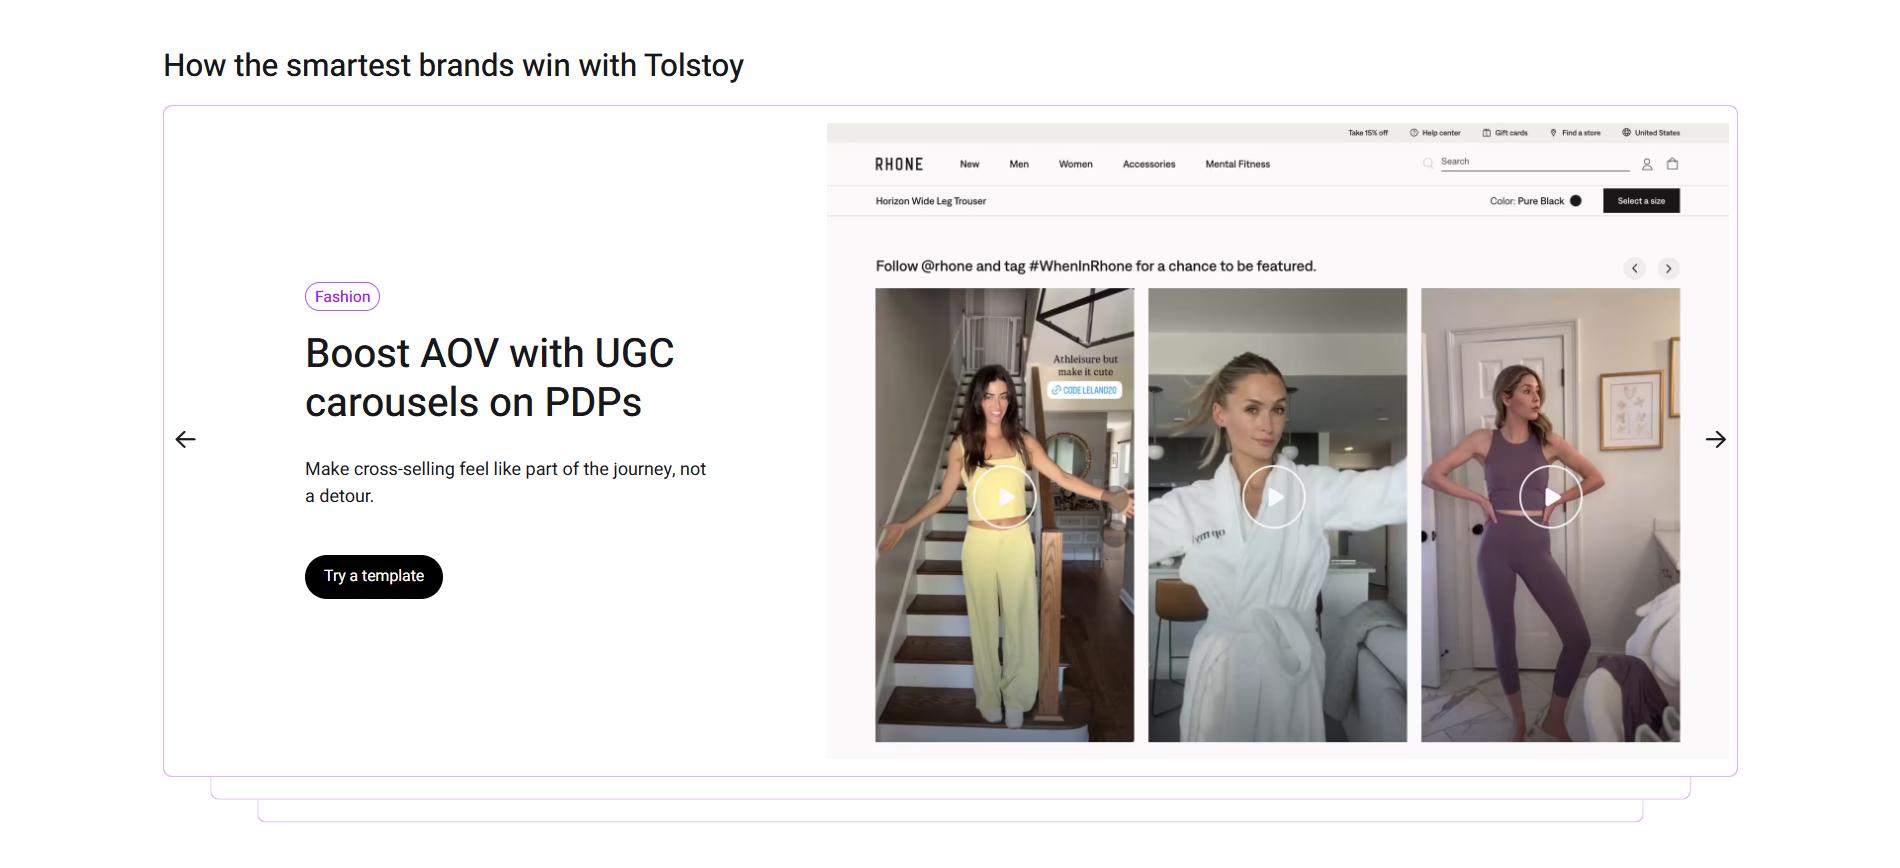Image resolution: width=1900 pixels, height=868 pixels.
Task: Click the Find a store pin icon
Action: (x=1554, y=133)
